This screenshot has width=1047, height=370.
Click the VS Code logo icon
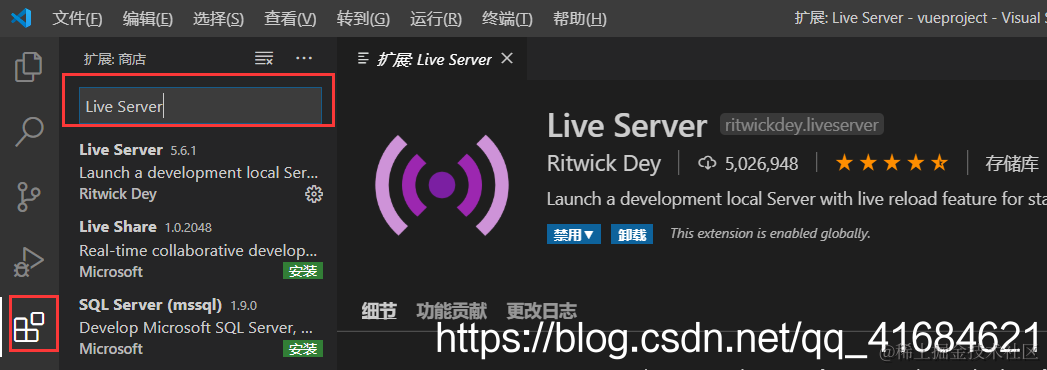pos(21,18)
